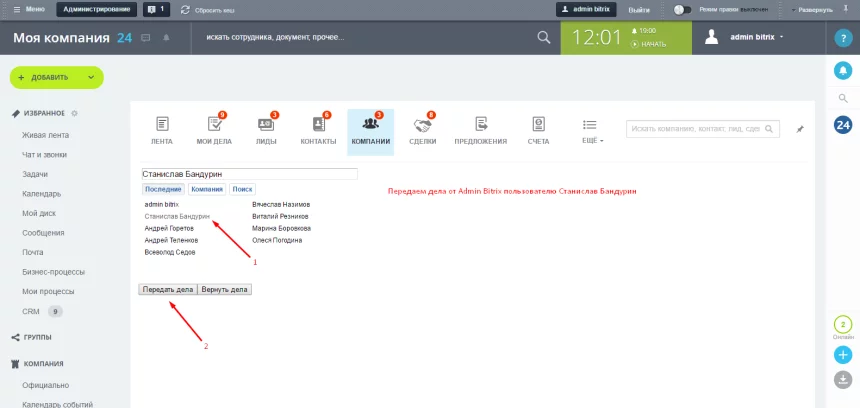Switch to the Поиск tab in user selector
This screenshot has height=408, width=860.
click(x=242, y=188)
